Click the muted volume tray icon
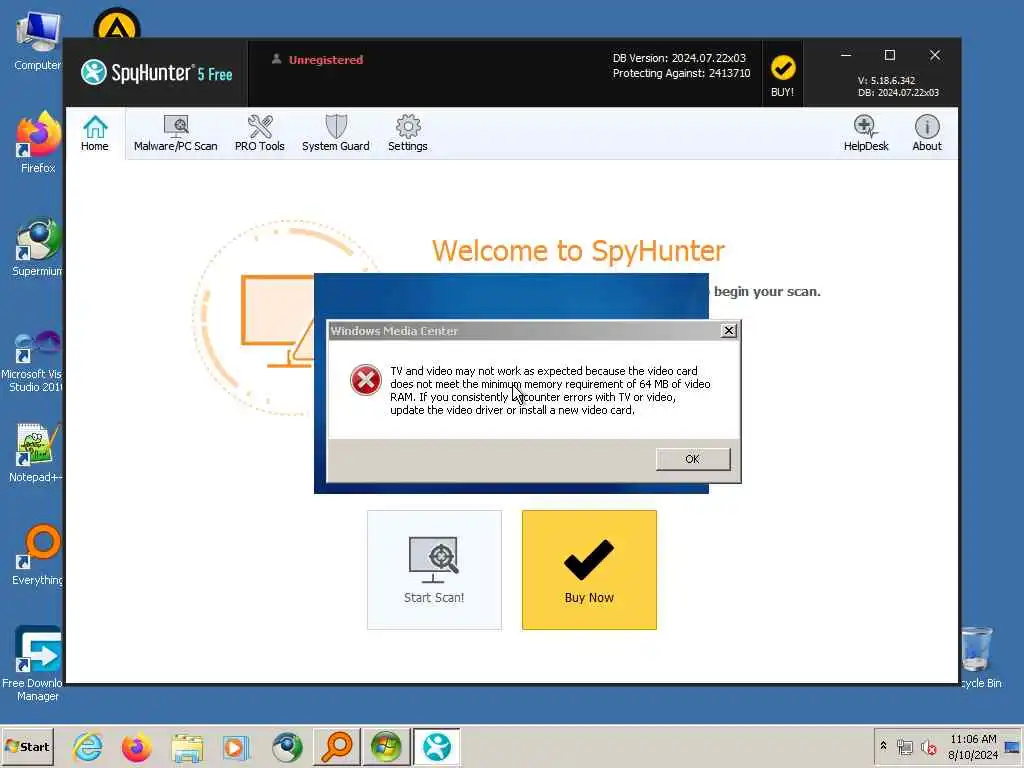Image resolution: width=1024 pixels, height=768 pixels. [928, 747]
